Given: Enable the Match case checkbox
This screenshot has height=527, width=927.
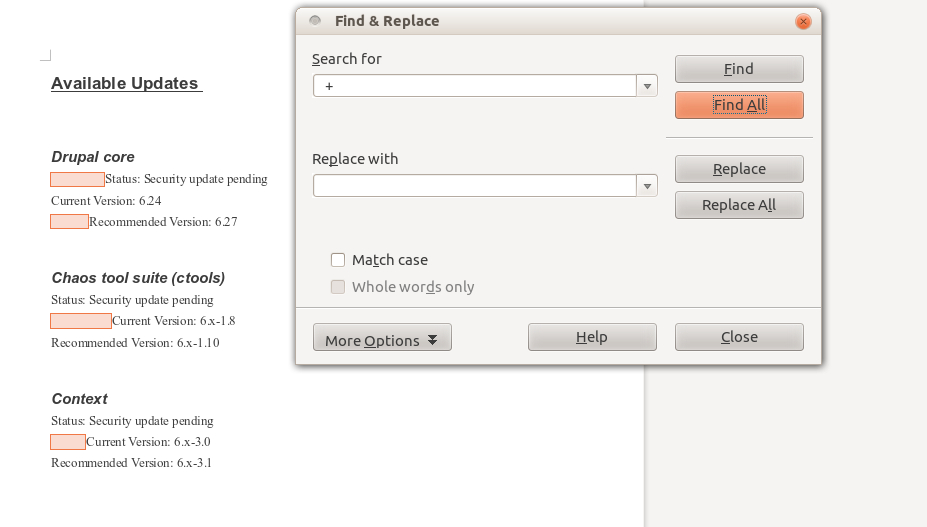Looking at the screenshot, I should click(338, 260).
